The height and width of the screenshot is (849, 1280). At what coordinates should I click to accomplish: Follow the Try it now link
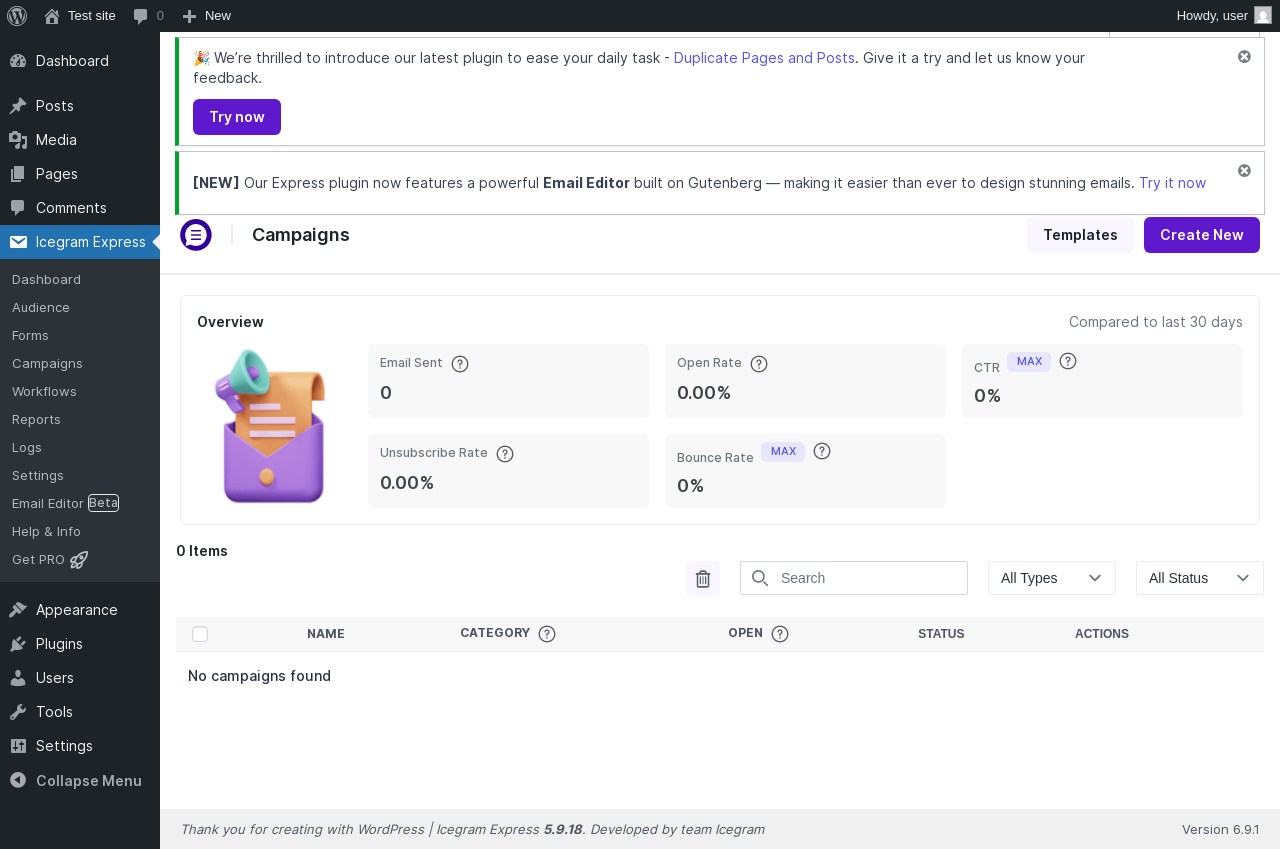(x=1172, y=183)
